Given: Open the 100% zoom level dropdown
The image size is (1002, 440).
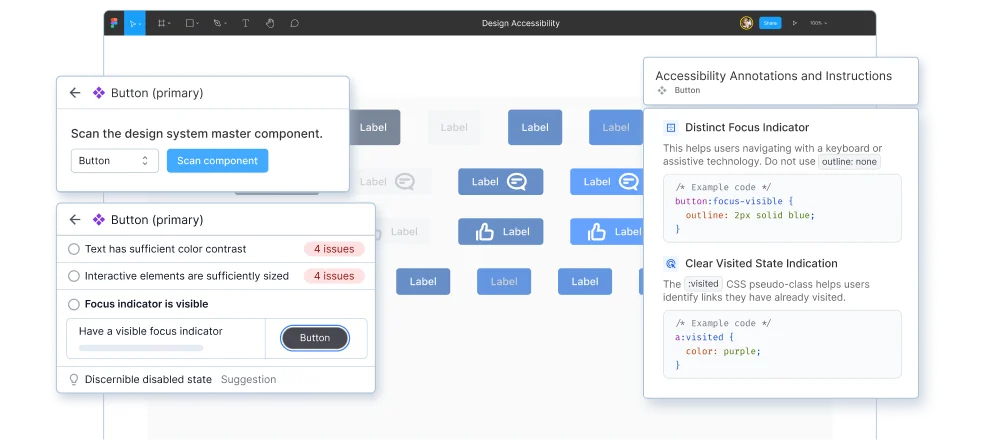Looking at the screenshot, I should pos(819,23).
